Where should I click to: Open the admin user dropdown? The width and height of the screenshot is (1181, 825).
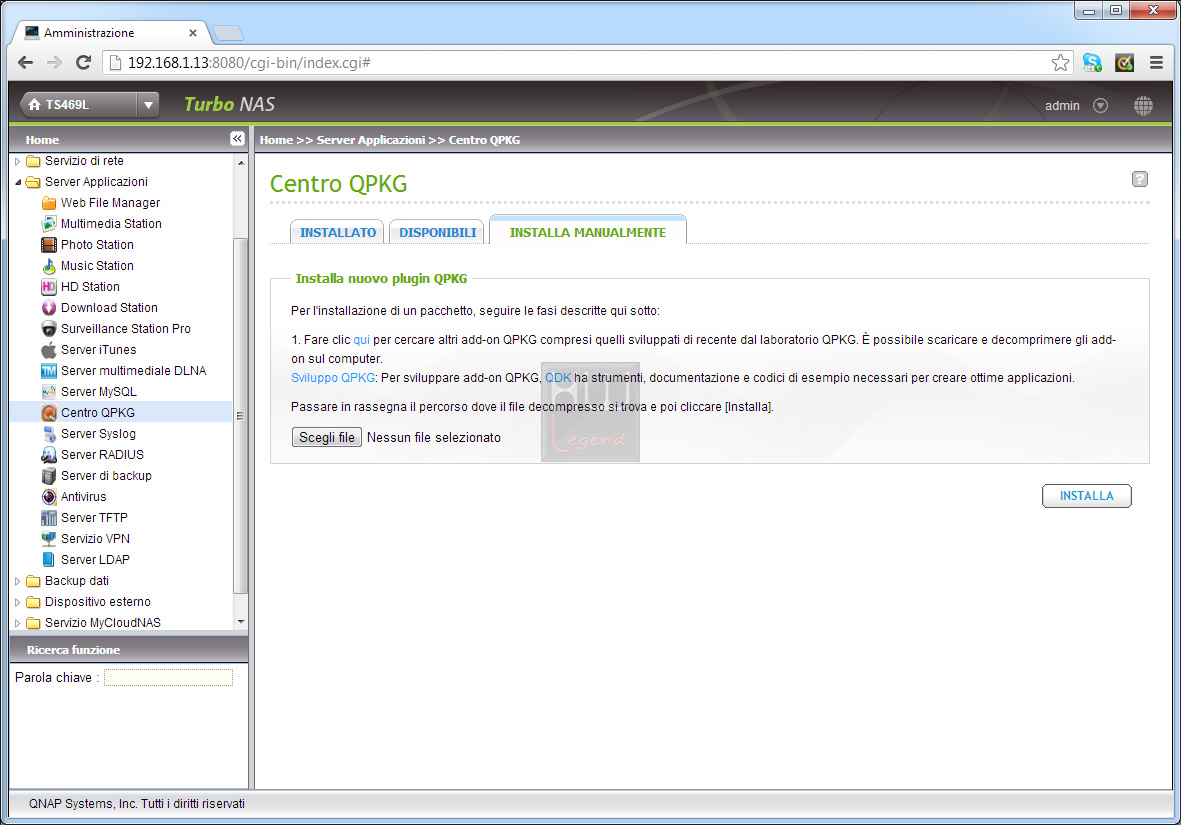pyautogui.click(x=1100, y=105)
